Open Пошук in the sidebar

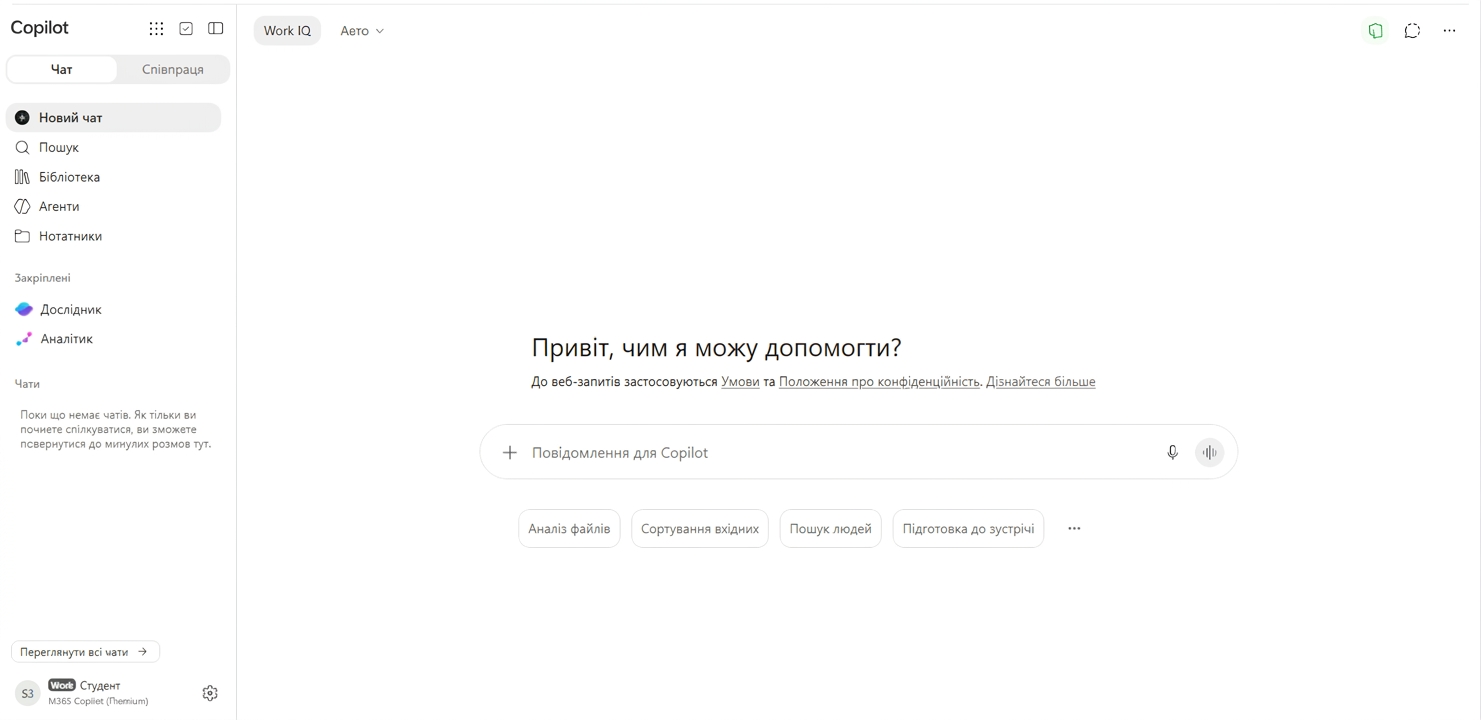click(113, 147)
